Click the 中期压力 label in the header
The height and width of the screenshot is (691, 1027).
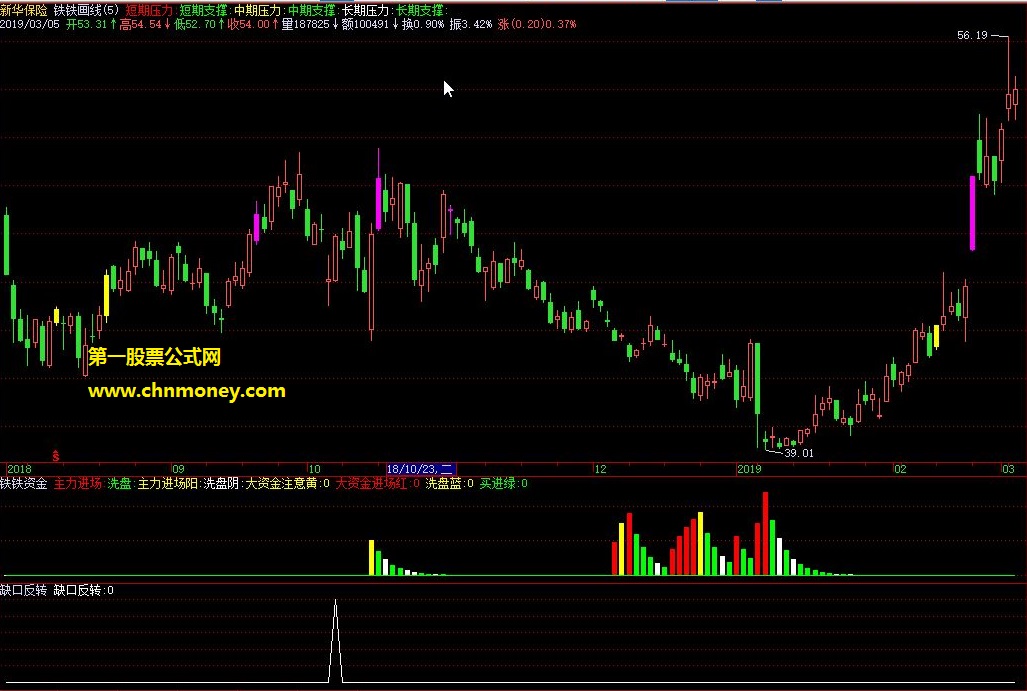tap(257, 10)
